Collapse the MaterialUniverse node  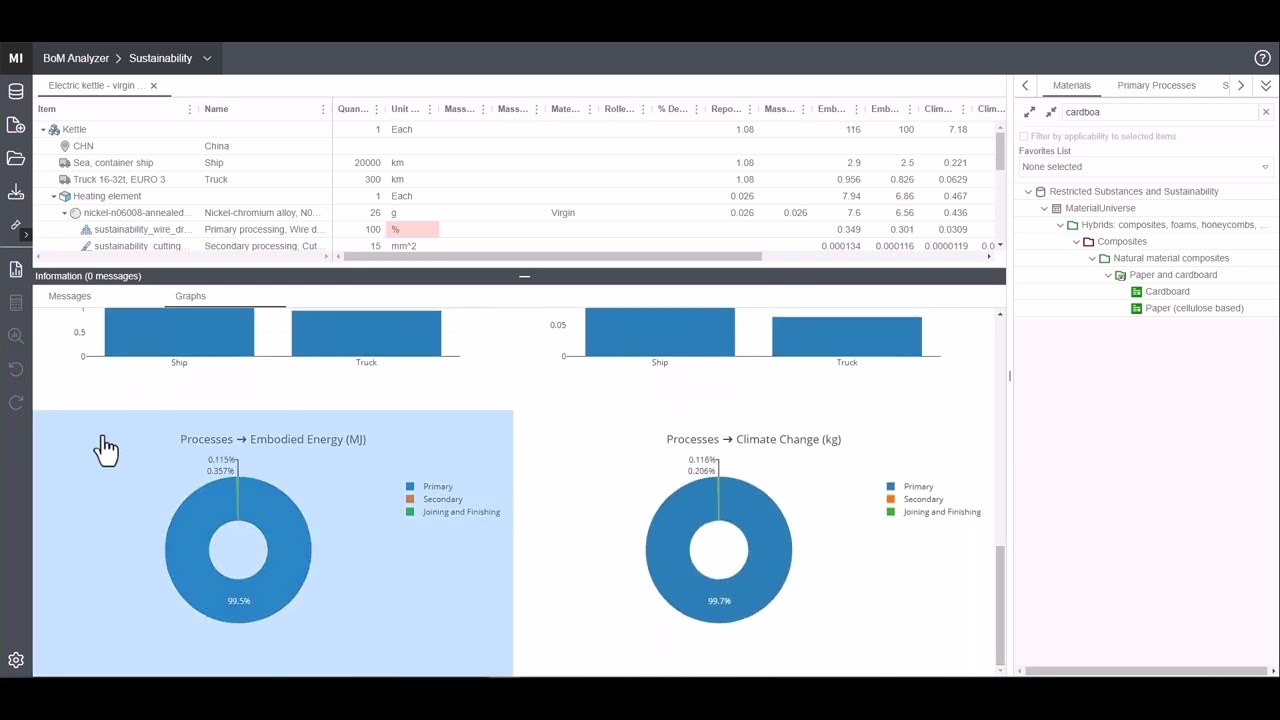click(1044, 208)
